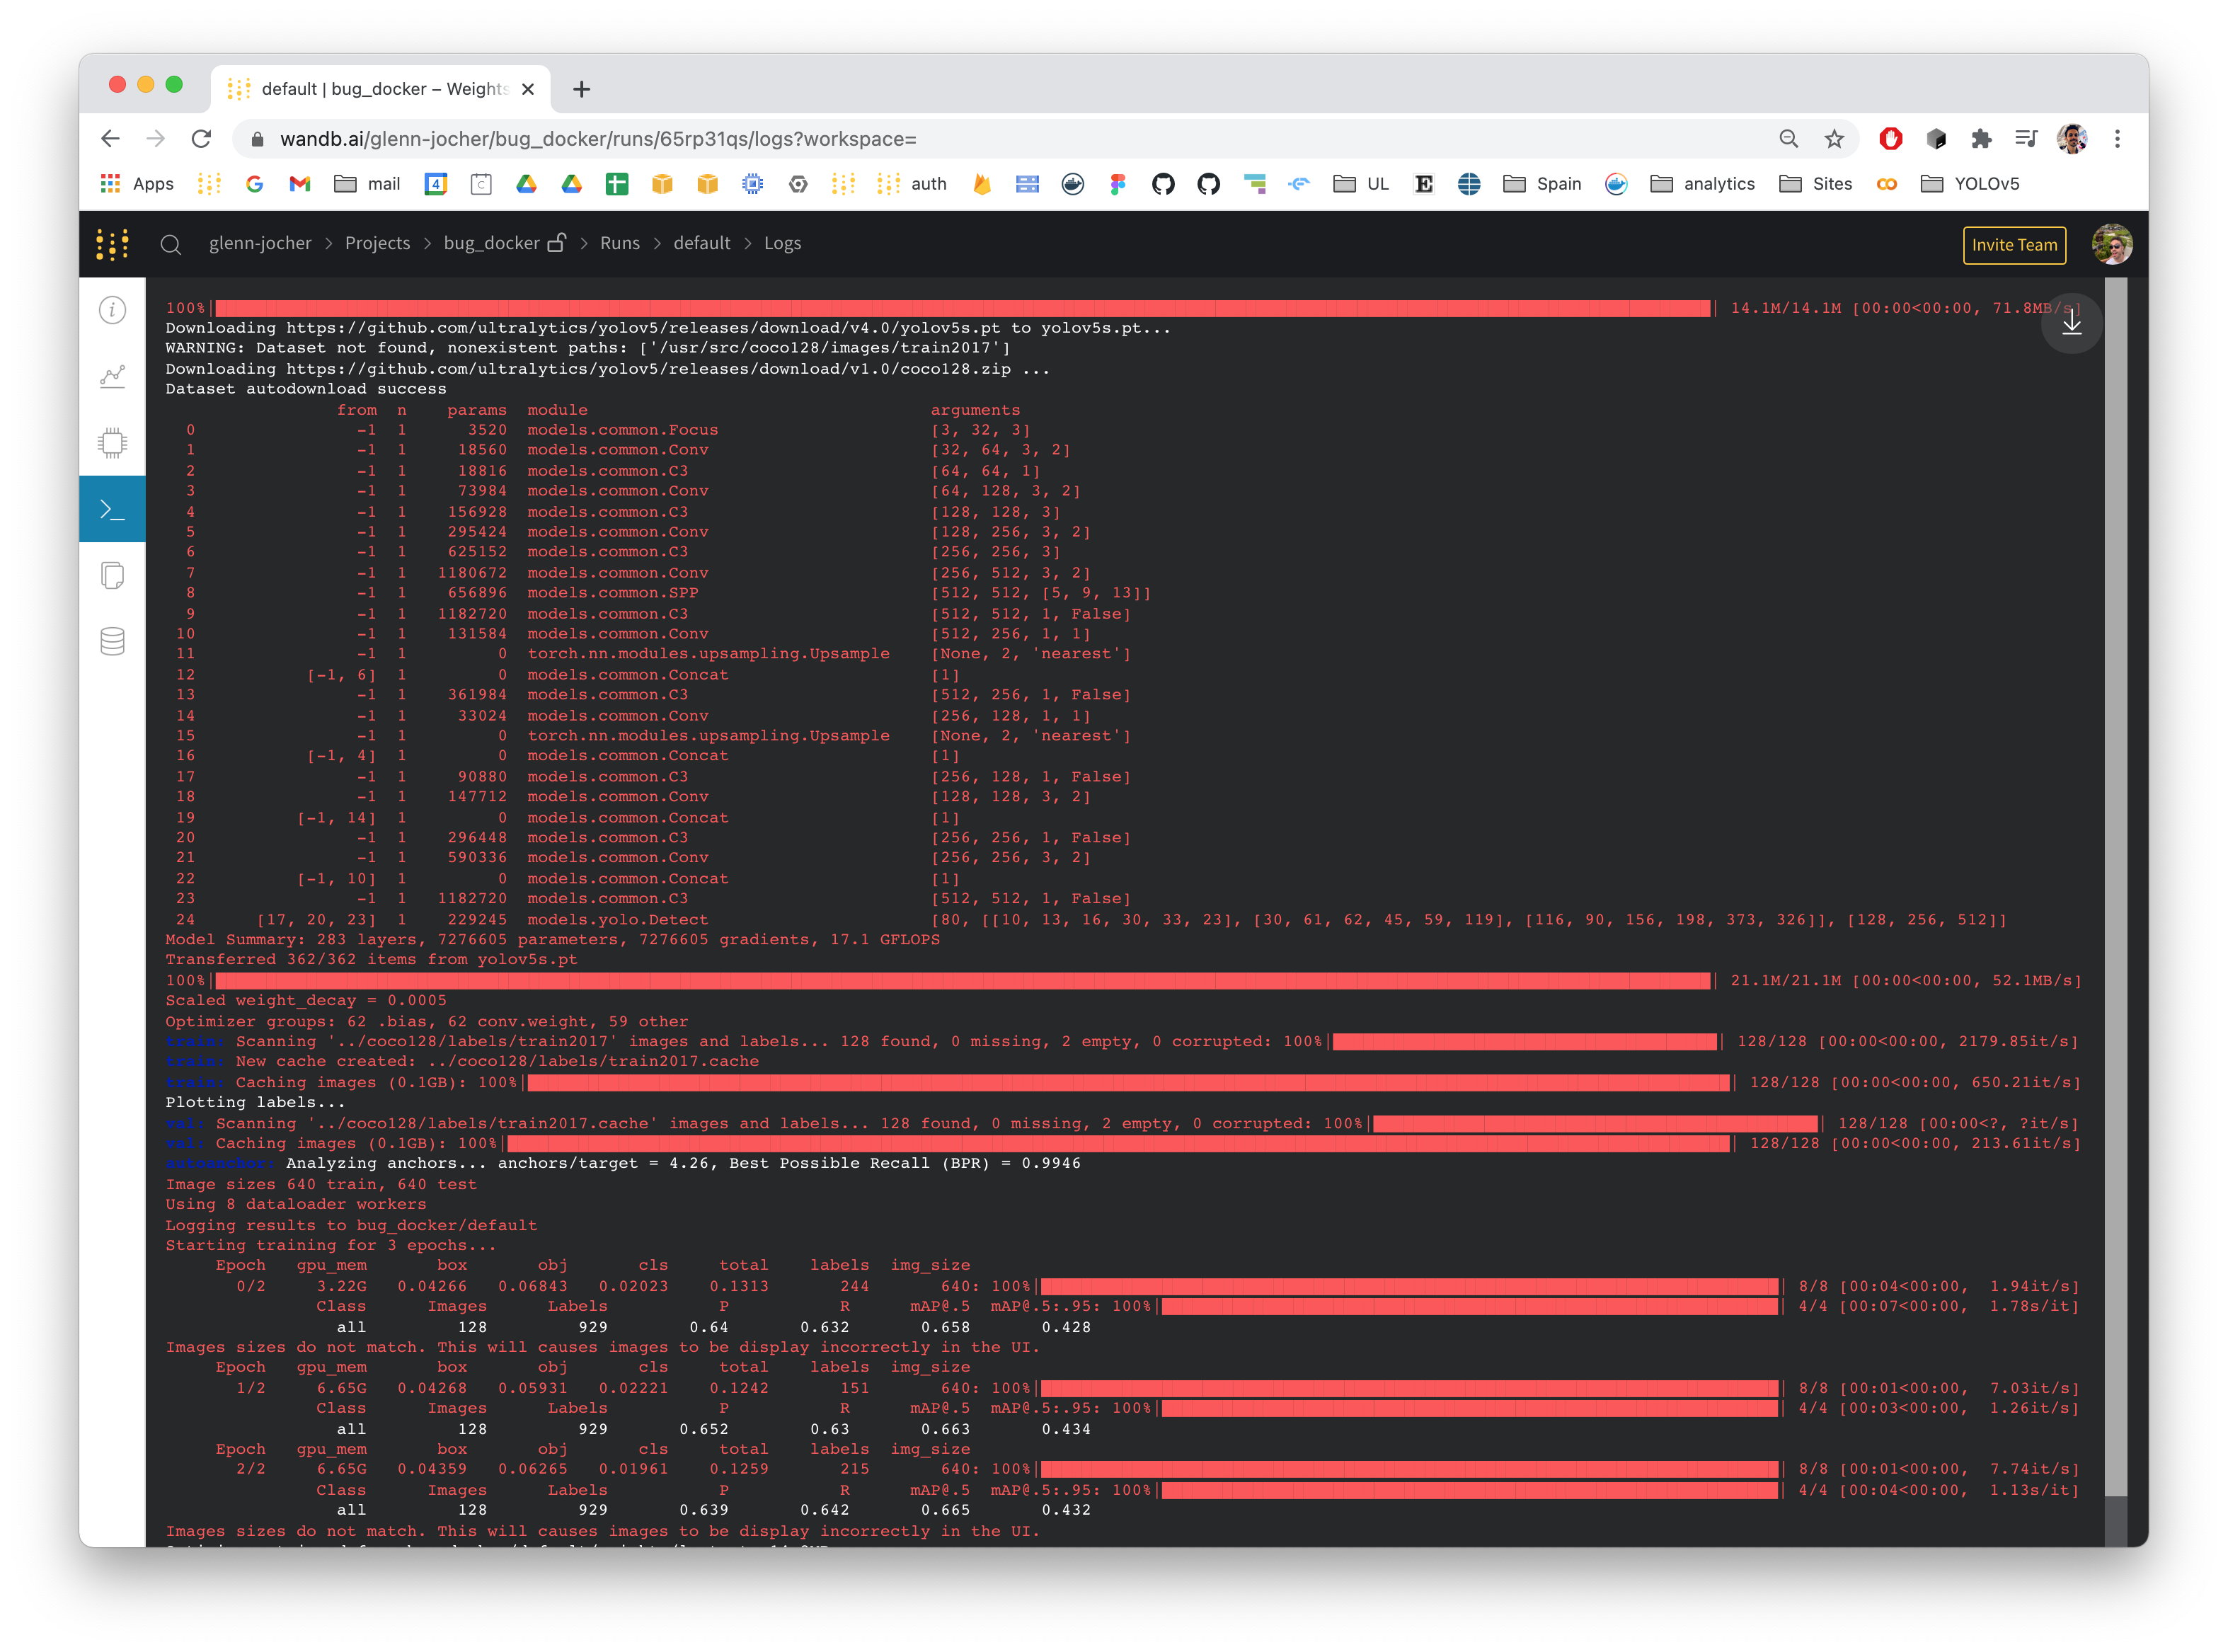The image size is (2228, 1652).
Task: Open Chrome three-dot menu
Action: pyautogui.click(x=2117, y=139)
